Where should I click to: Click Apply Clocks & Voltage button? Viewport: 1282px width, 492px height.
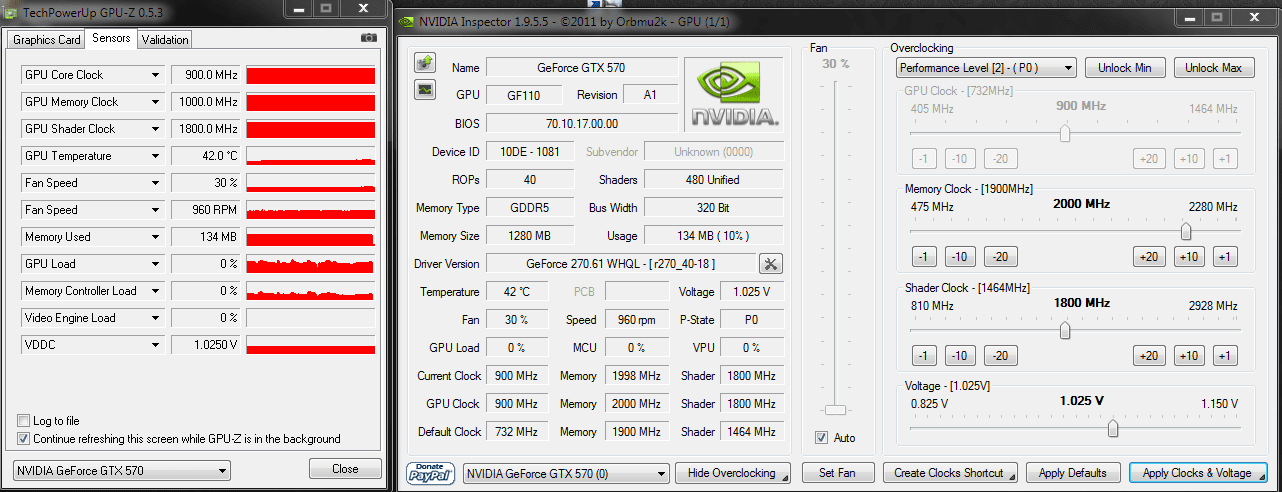(x=1198, y=473)
